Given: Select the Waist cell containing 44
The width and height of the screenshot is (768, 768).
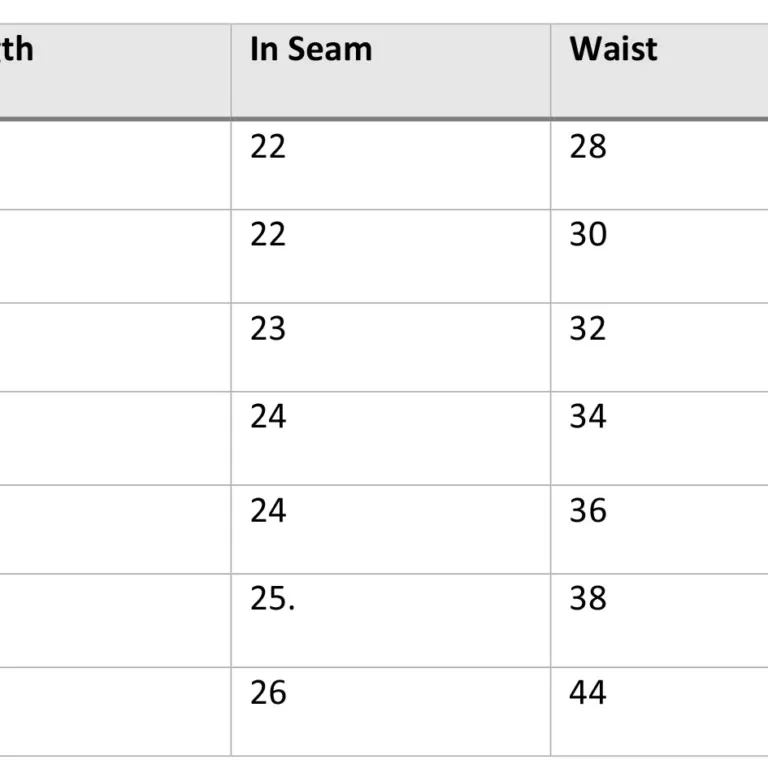Looking at the screenshot, I should (x=588, y=693).
